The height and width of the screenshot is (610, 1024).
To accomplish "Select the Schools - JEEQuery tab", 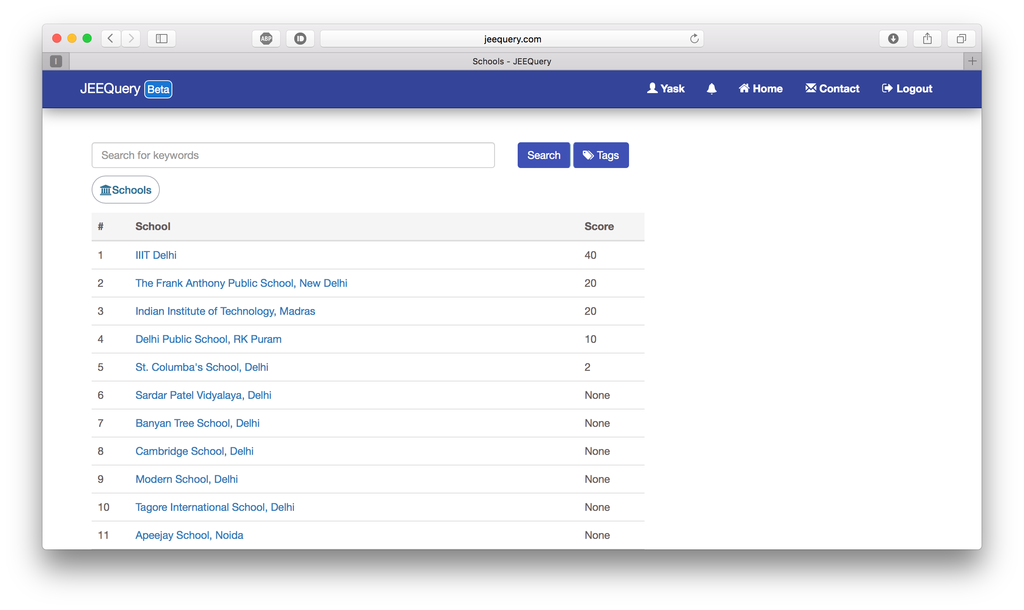I will tap(512, 61).
